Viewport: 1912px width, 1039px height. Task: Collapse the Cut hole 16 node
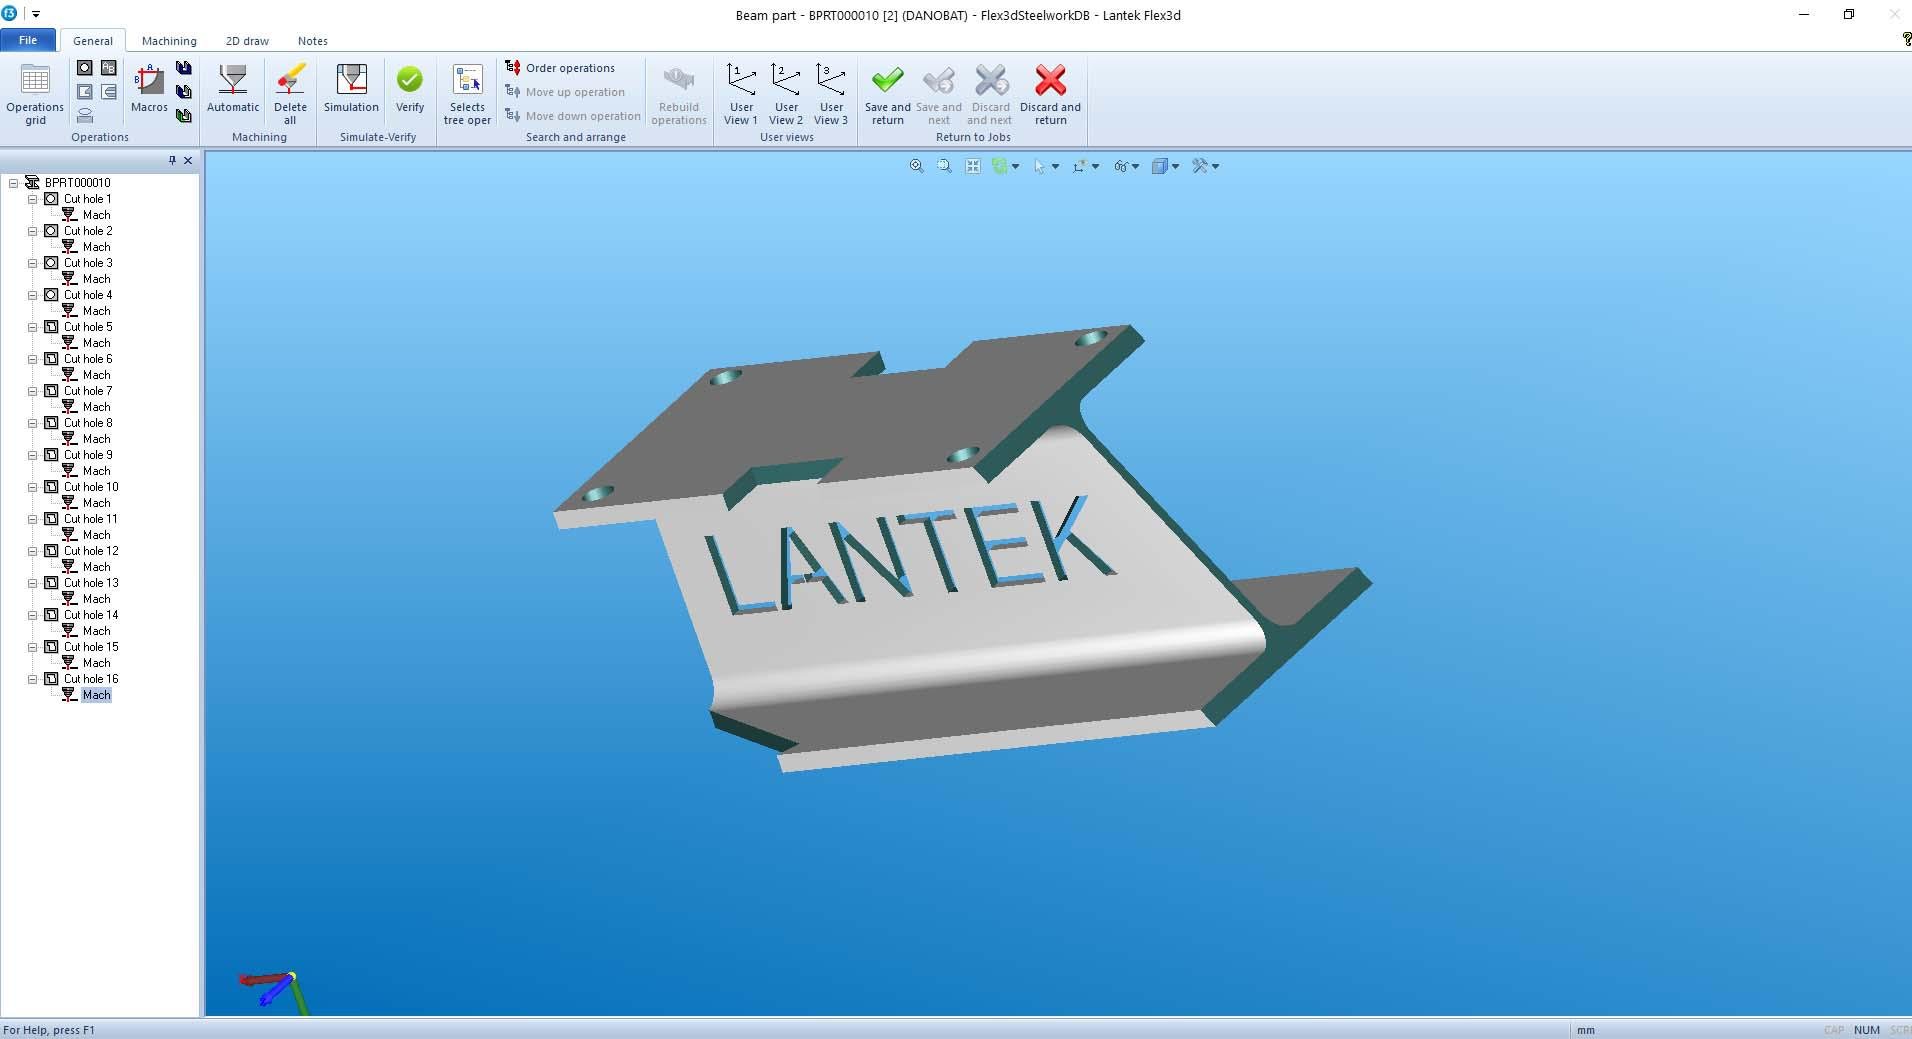coord(32,679)
